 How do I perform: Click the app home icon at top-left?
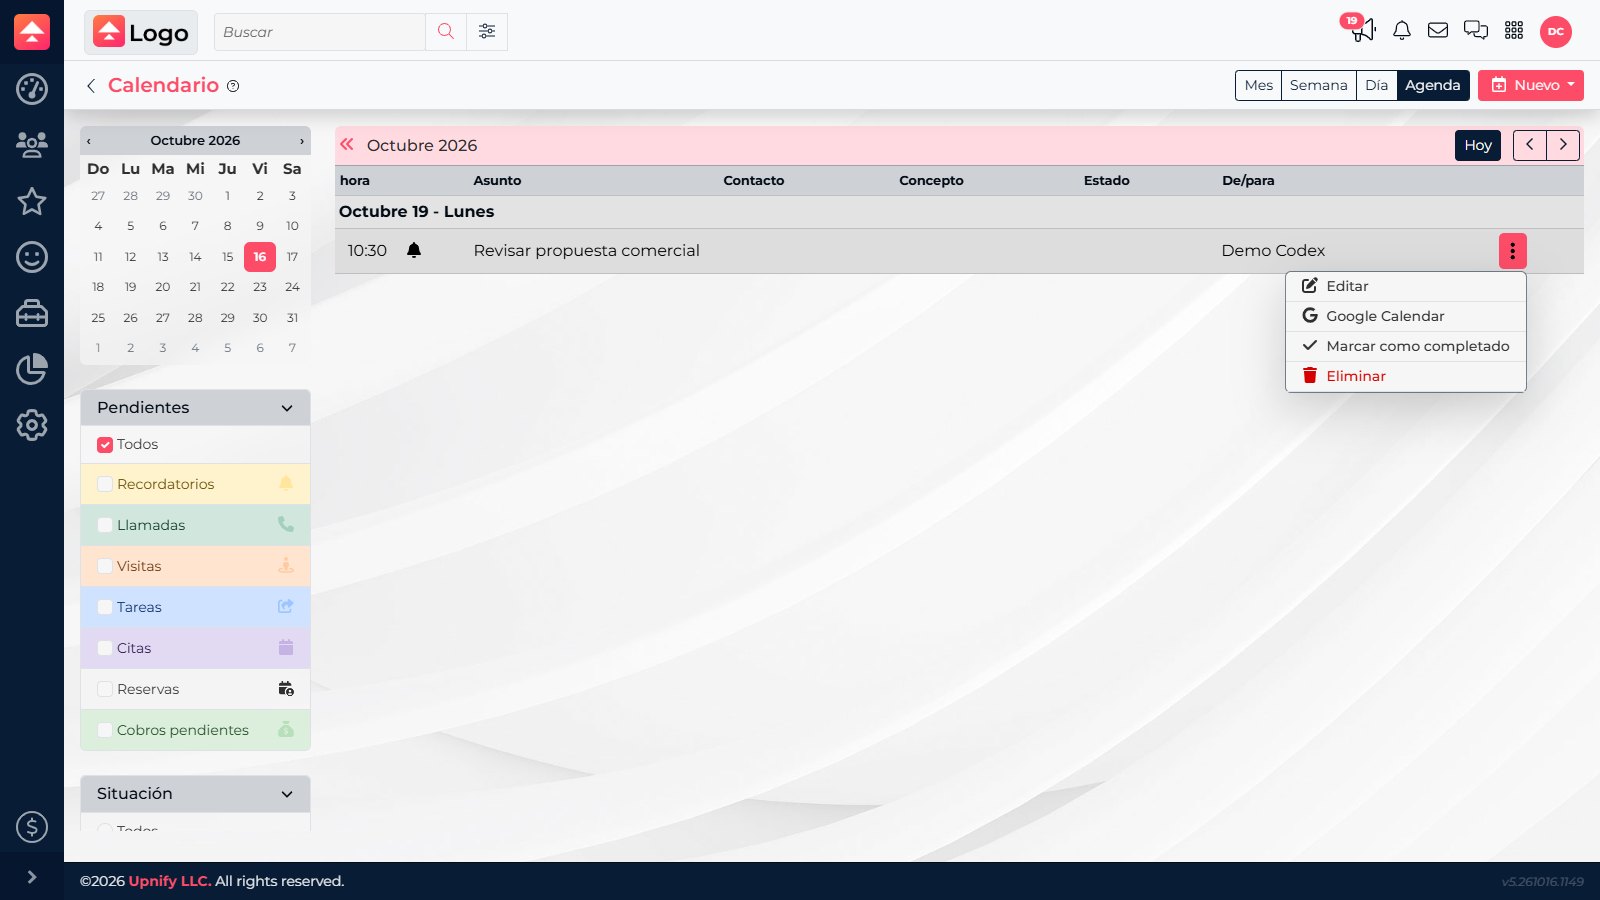coord(32,32)
